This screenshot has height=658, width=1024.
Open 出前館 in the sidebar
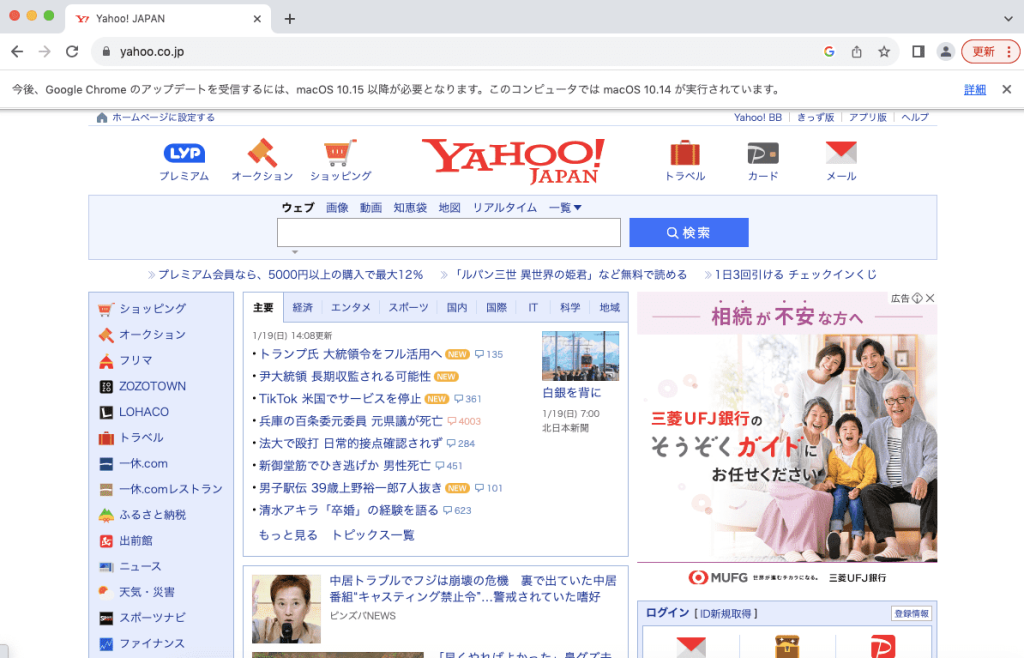(x=135, y=540)
